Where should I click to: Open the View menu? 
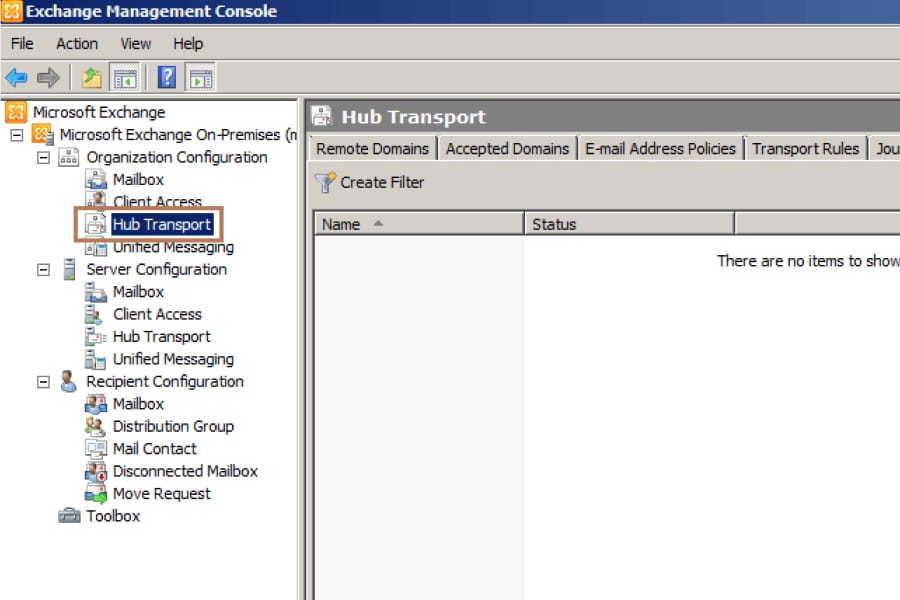[x=136, y=44]
